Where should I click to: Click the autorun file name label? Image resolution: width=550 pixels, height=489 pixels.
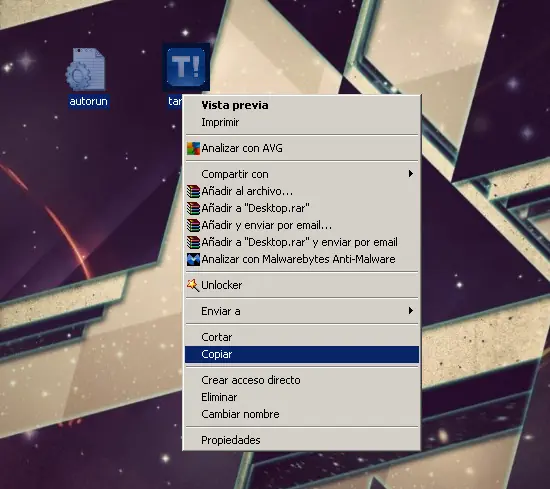[88, 101]
